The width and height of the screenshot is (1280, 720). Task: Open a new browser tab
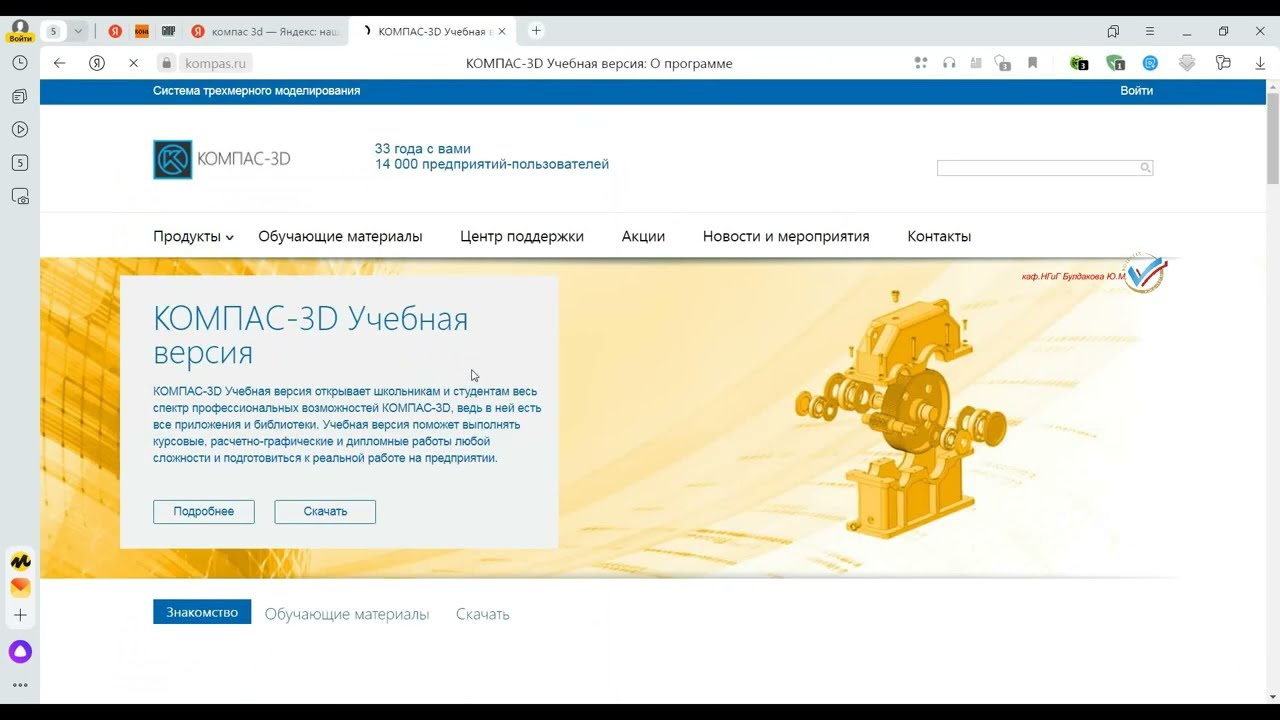coord(536,31)
